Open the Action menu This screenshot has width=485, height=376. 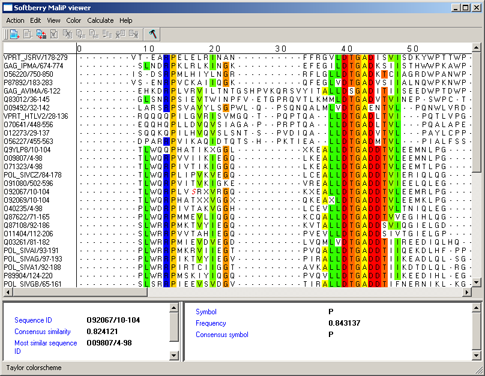pyautogui.click(x=15, y=21)
